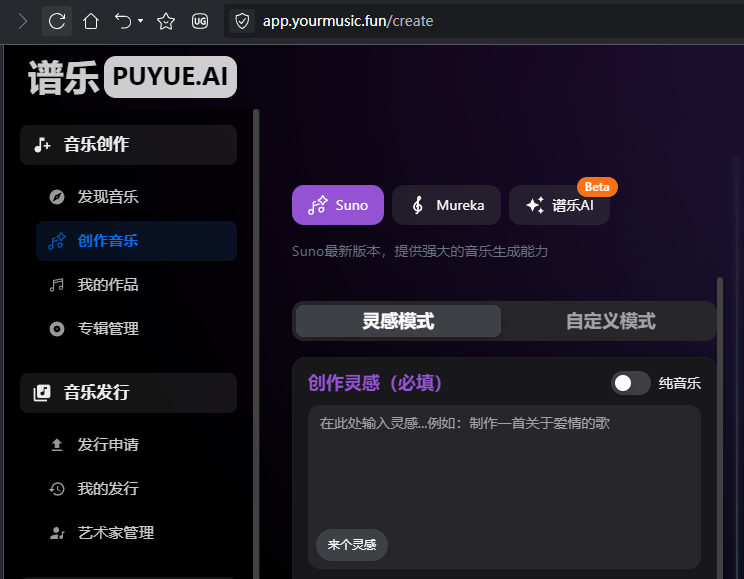Click the music note plus icon beside 音乐创作

(x=42, y=145)
